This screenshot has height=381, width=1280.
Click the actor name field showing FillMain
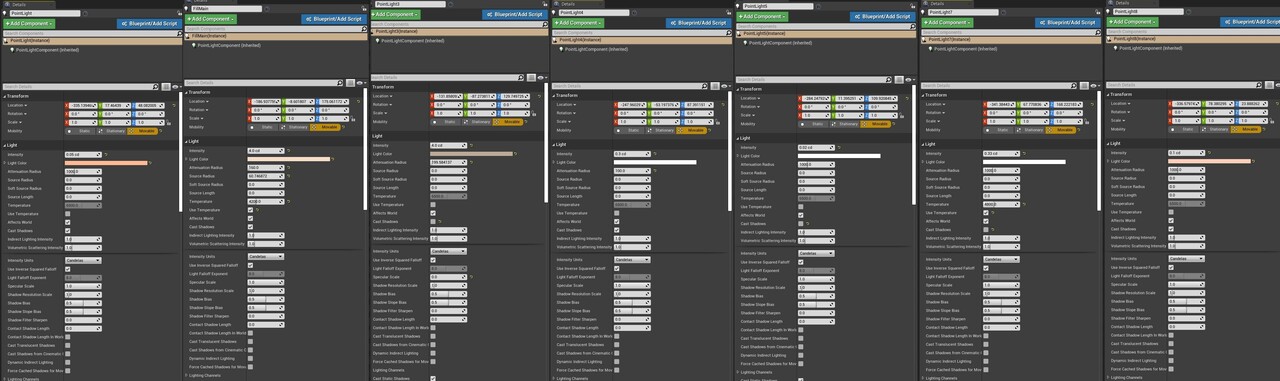(x=227, y=9)
